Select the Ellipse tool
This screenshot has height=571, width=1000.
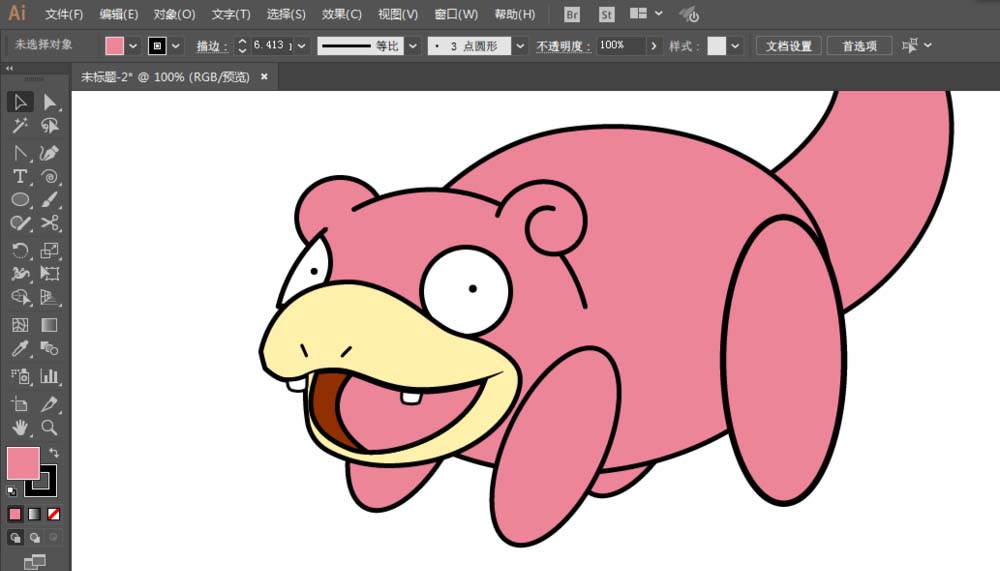click(x=20, y=200)
